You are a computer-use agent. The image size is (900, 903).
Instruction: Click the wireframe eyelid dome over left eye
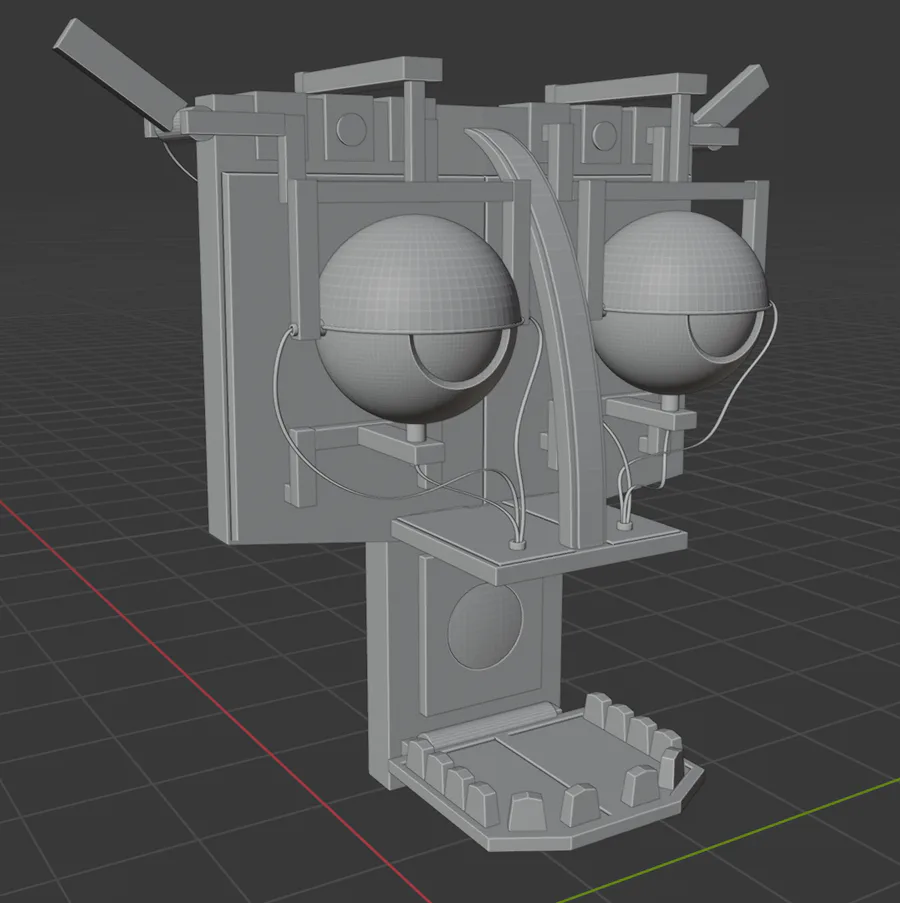pyautogui.click(x=419, y=276)
